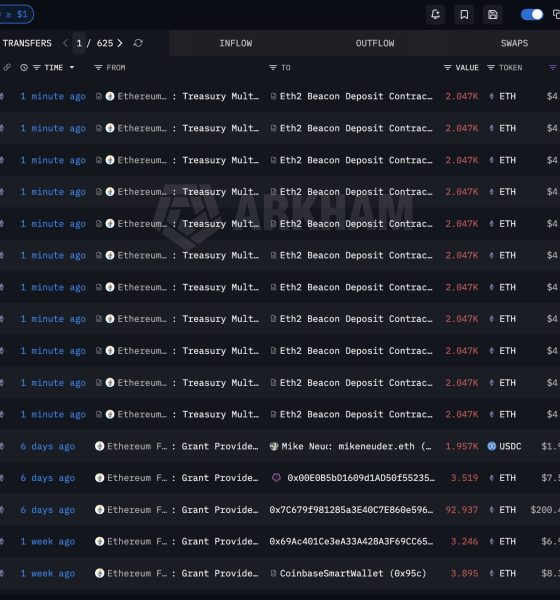Click '1 week ago' in 3.246 row
This screenshot has height=600, width=560.
click(x=47, y=542)
